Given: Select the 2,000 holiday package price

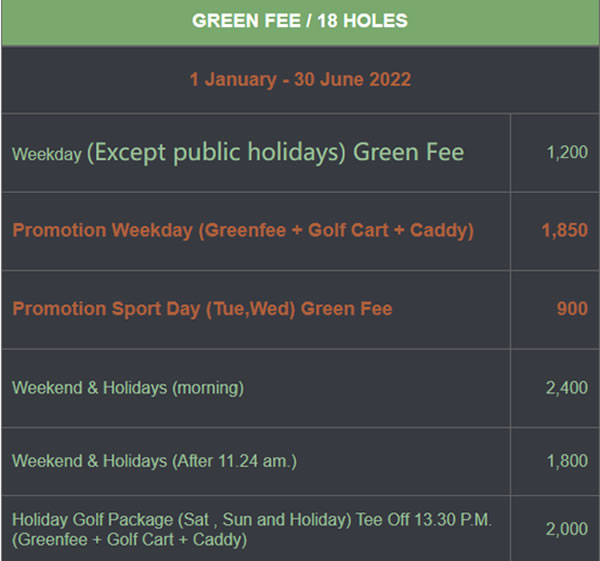Looking at the screenshot, I should click(x=566, y=529).
